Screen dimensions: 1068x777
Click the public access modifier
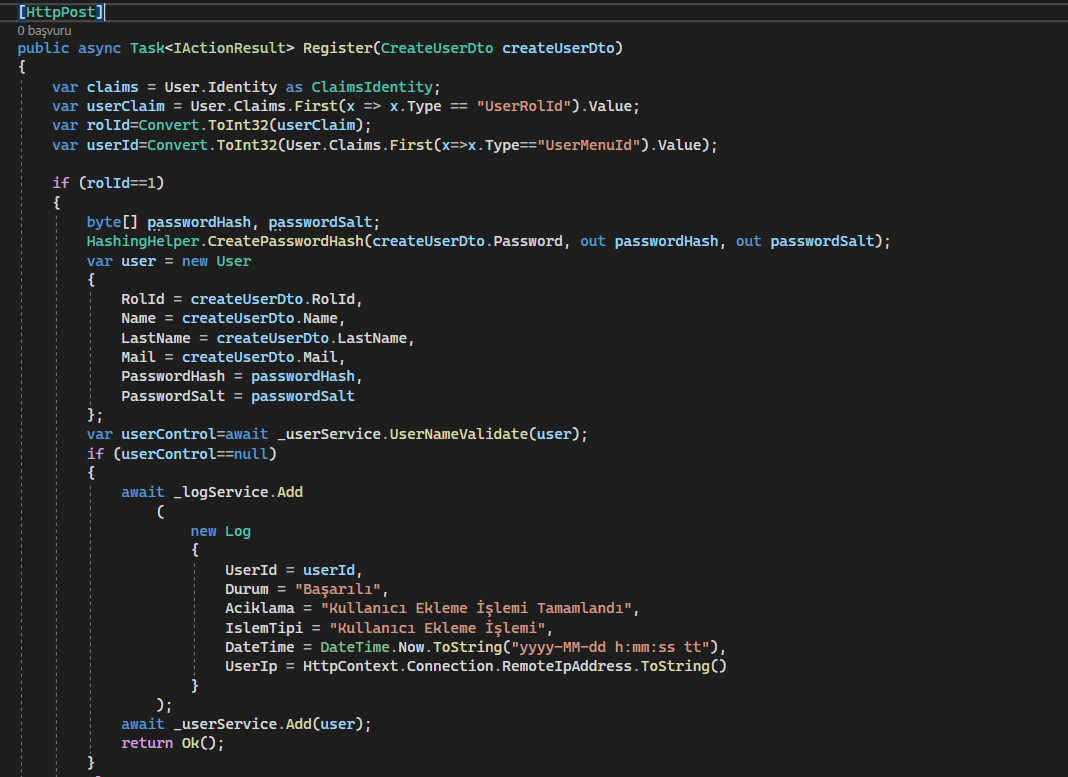tap(43, 48)
